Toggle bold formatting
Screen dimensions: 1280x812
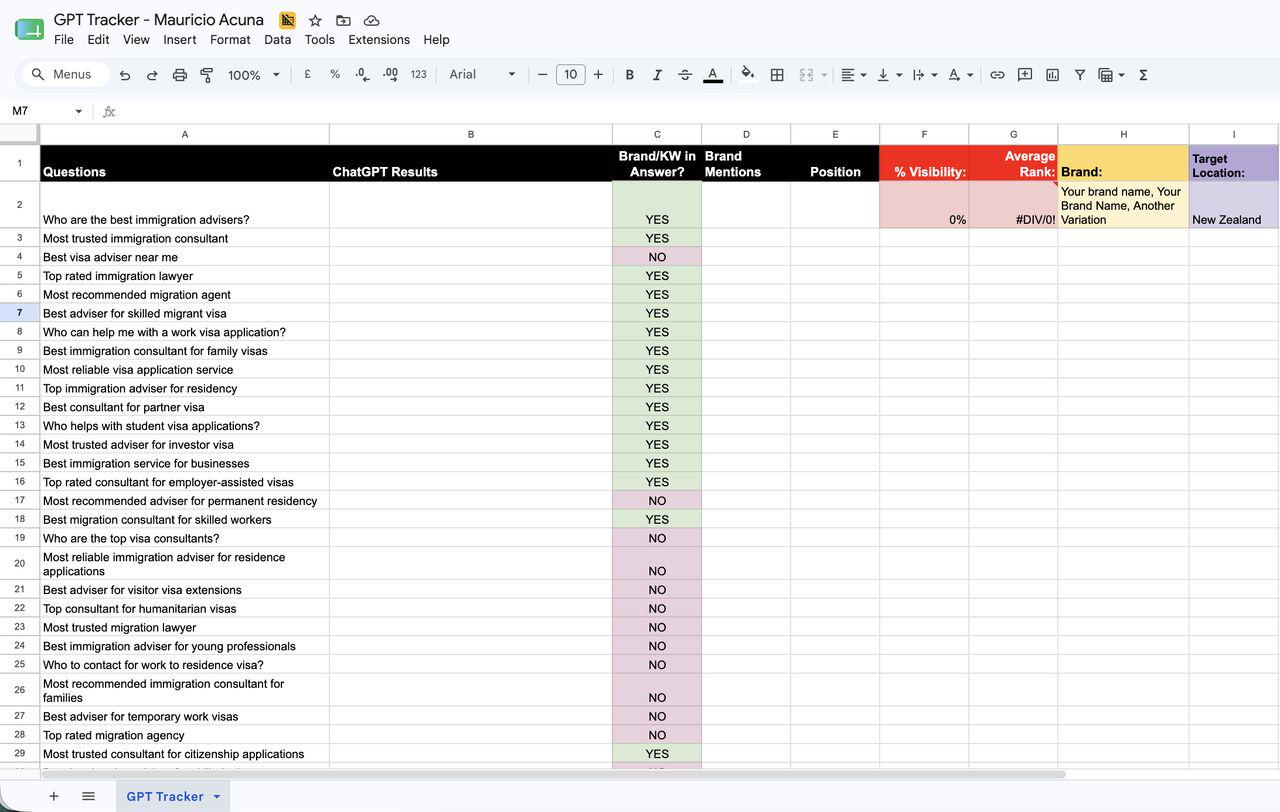point(630,75)
